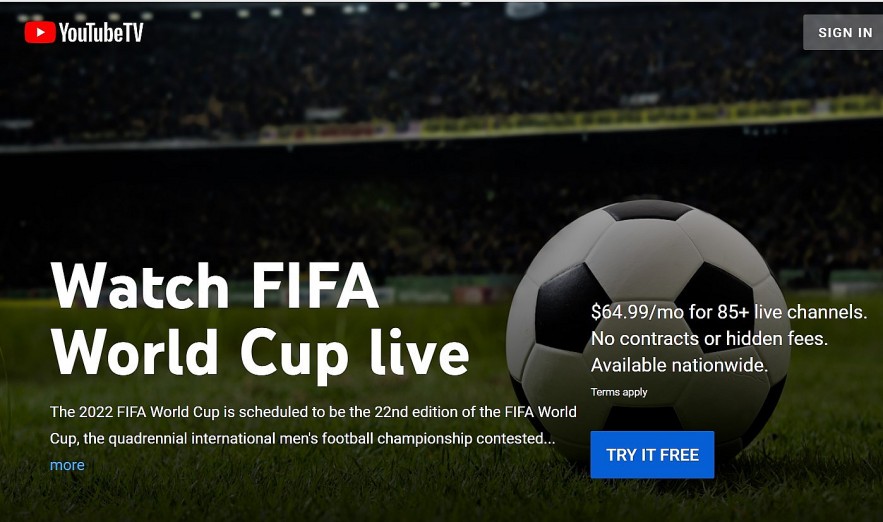
Task: Click the soccer ball image
Action: pyautogui.click(x=648, y=332)
